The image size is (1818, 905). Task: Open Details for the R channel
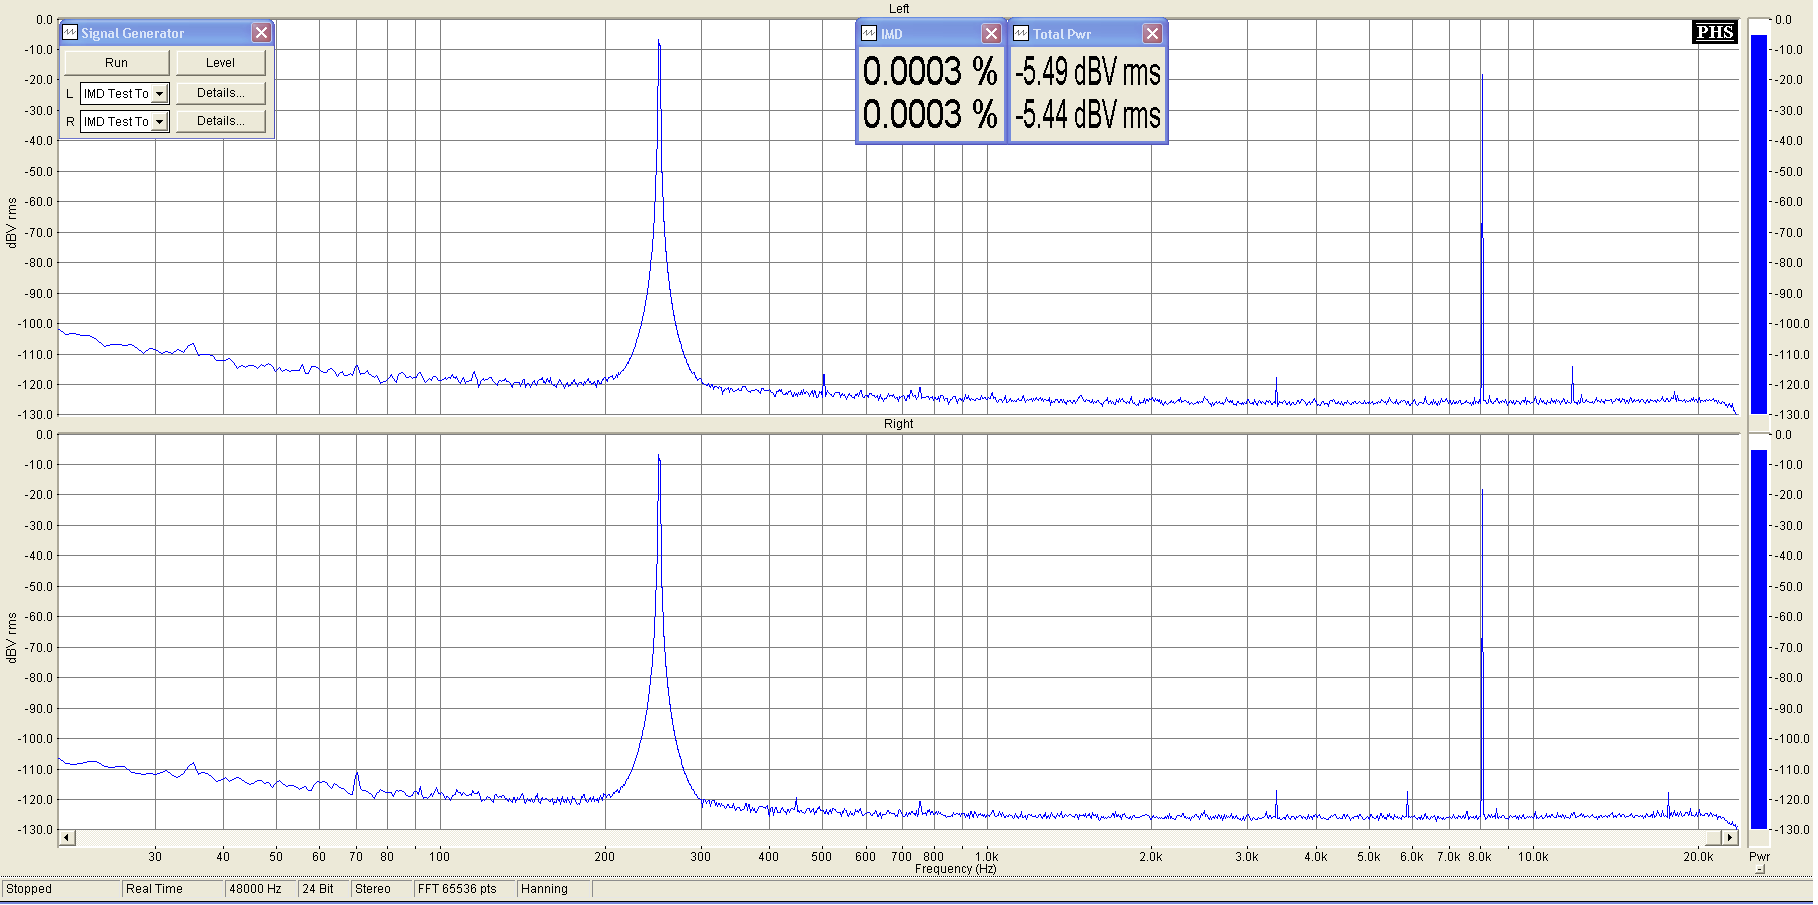[220, 121]
